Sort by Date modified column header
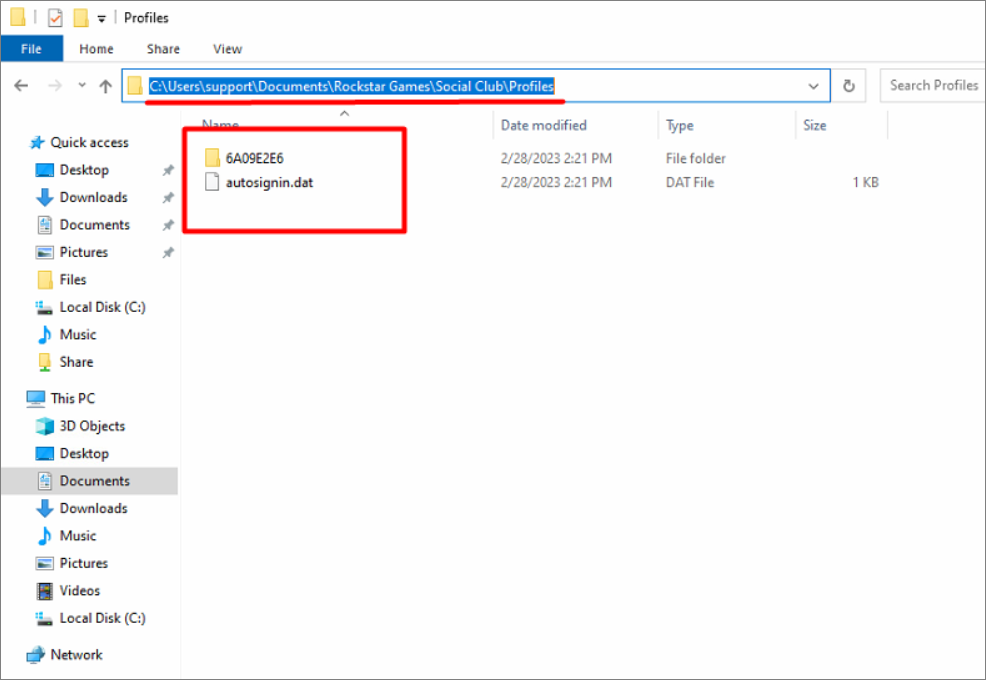 pyautogui.click(x=543, y=125)
